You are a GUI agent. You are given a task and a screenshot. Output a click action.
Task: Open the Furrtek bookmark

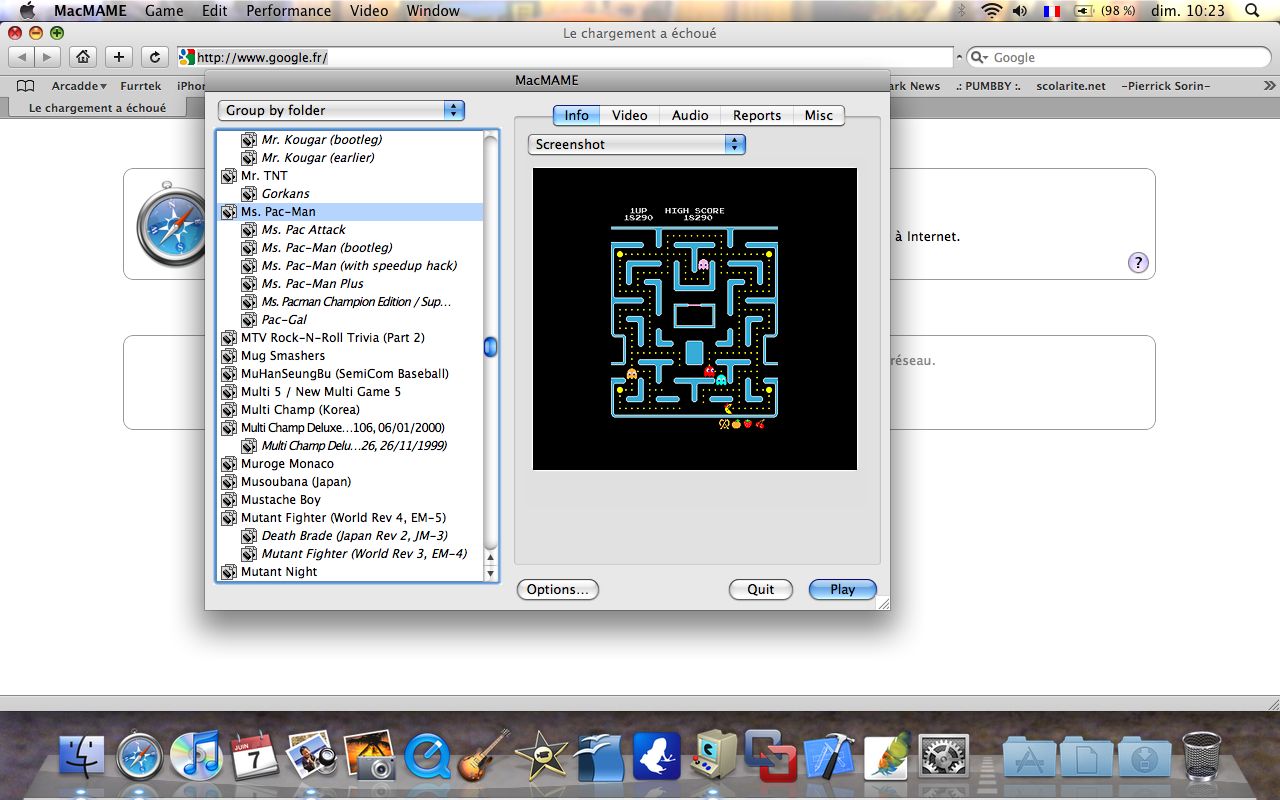click(141, 86)
